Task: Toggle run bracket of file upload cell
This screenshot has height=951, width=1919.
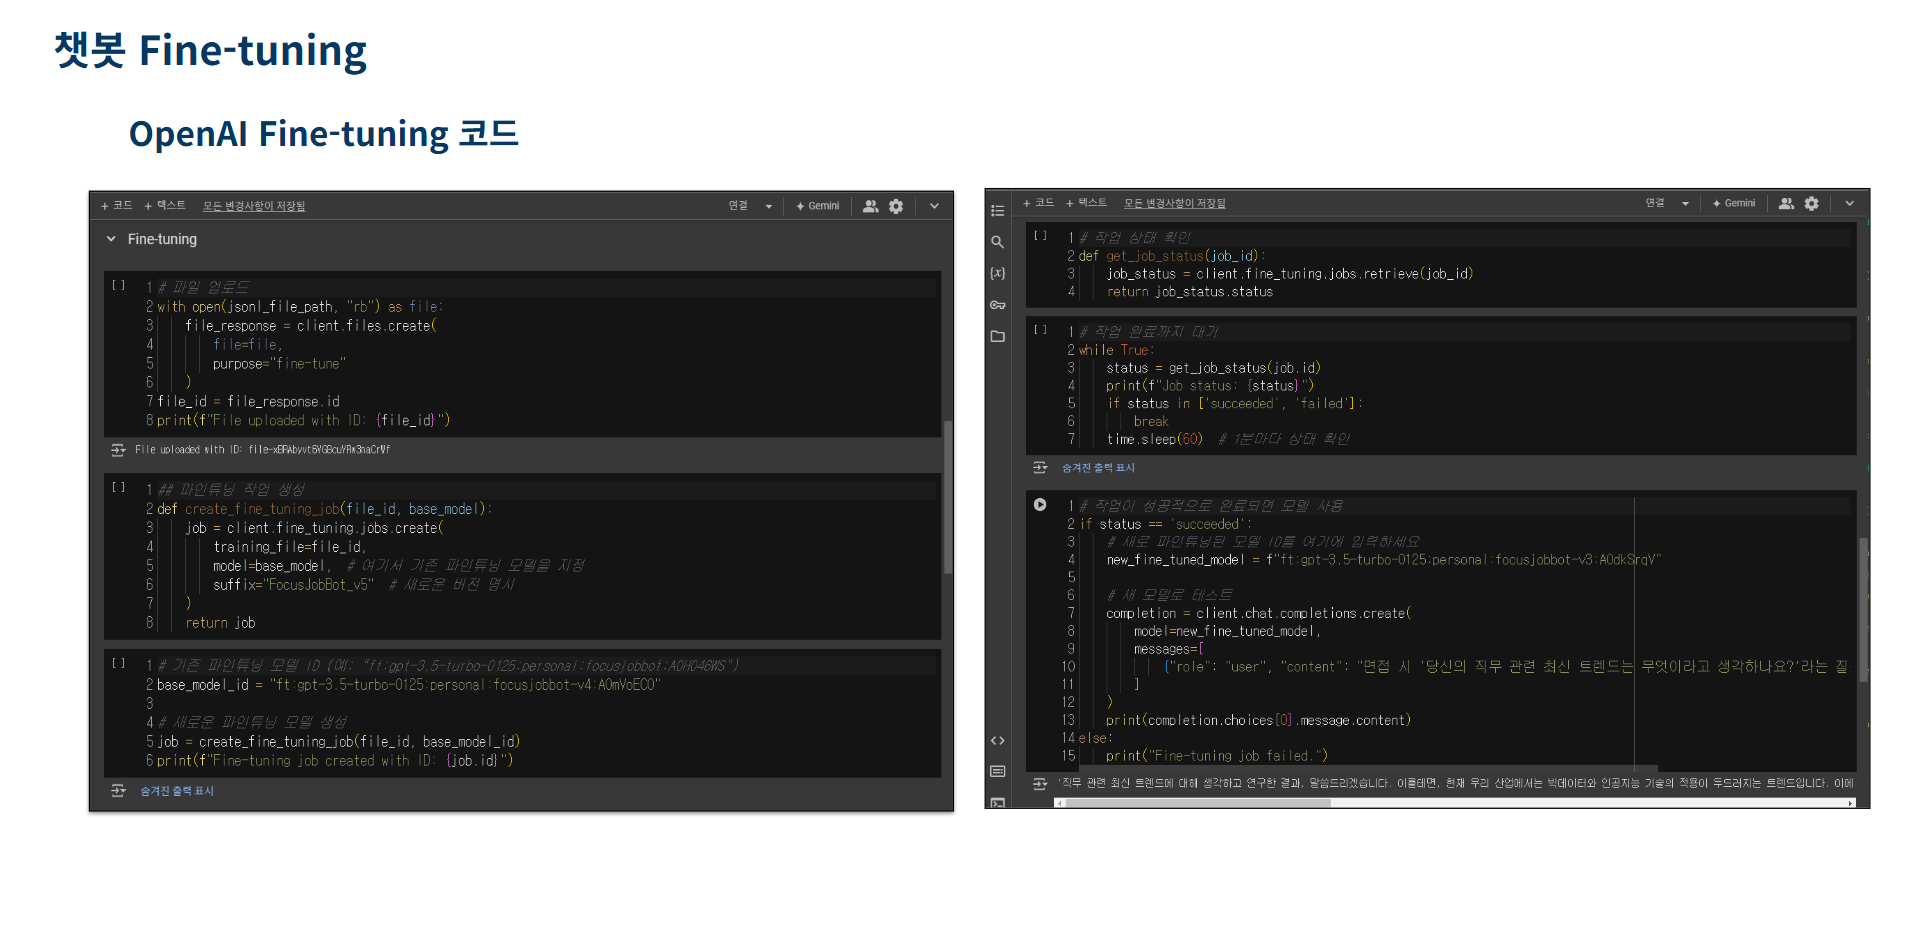Action: 119,286
